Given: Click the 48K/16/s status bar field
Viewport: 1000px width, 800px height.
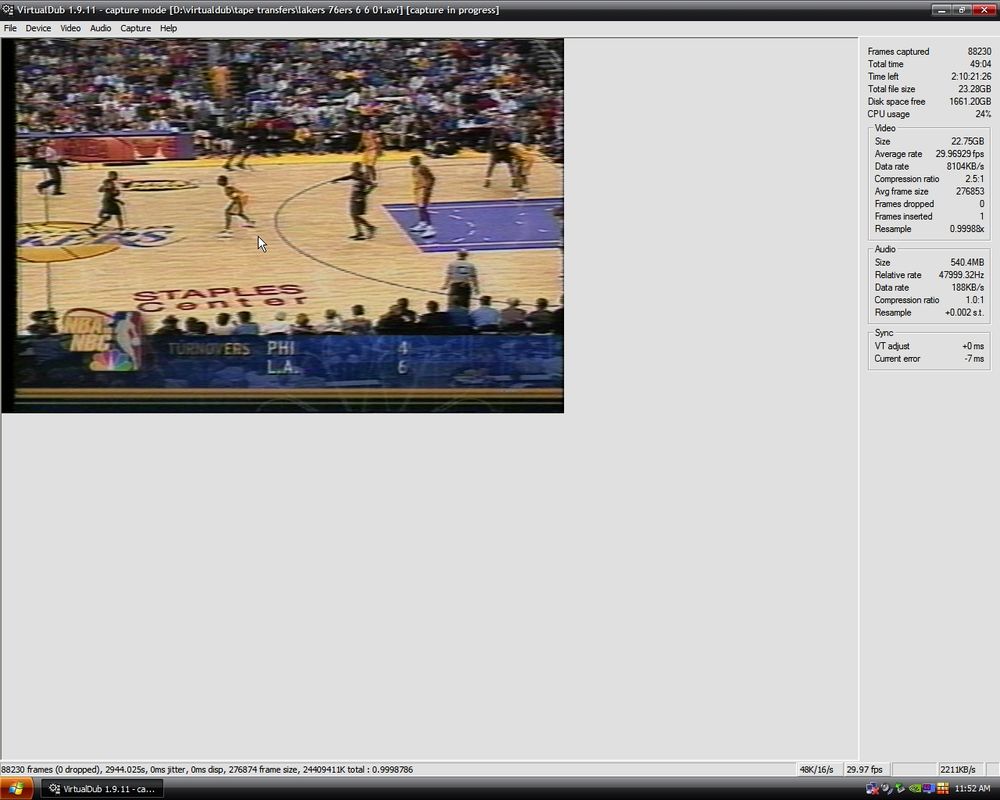Looking at the screenshot, I should point(818,769).
